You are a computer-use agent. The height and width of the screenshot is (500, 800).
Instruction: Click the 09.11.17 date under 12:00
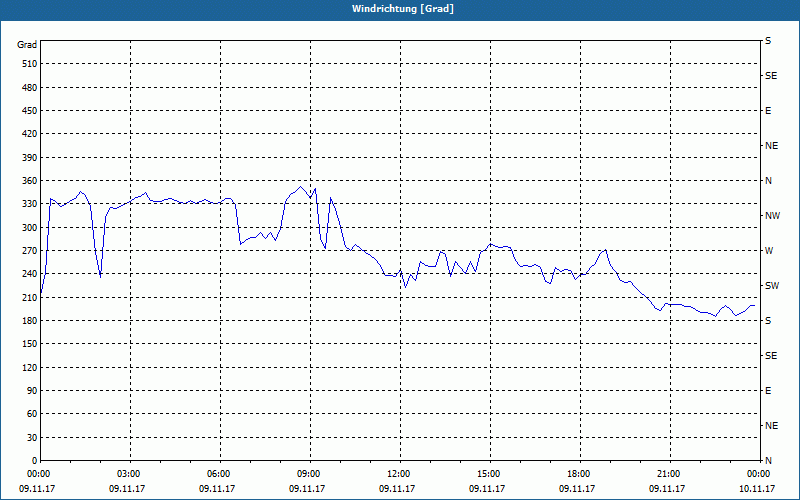tap(397, 489)
